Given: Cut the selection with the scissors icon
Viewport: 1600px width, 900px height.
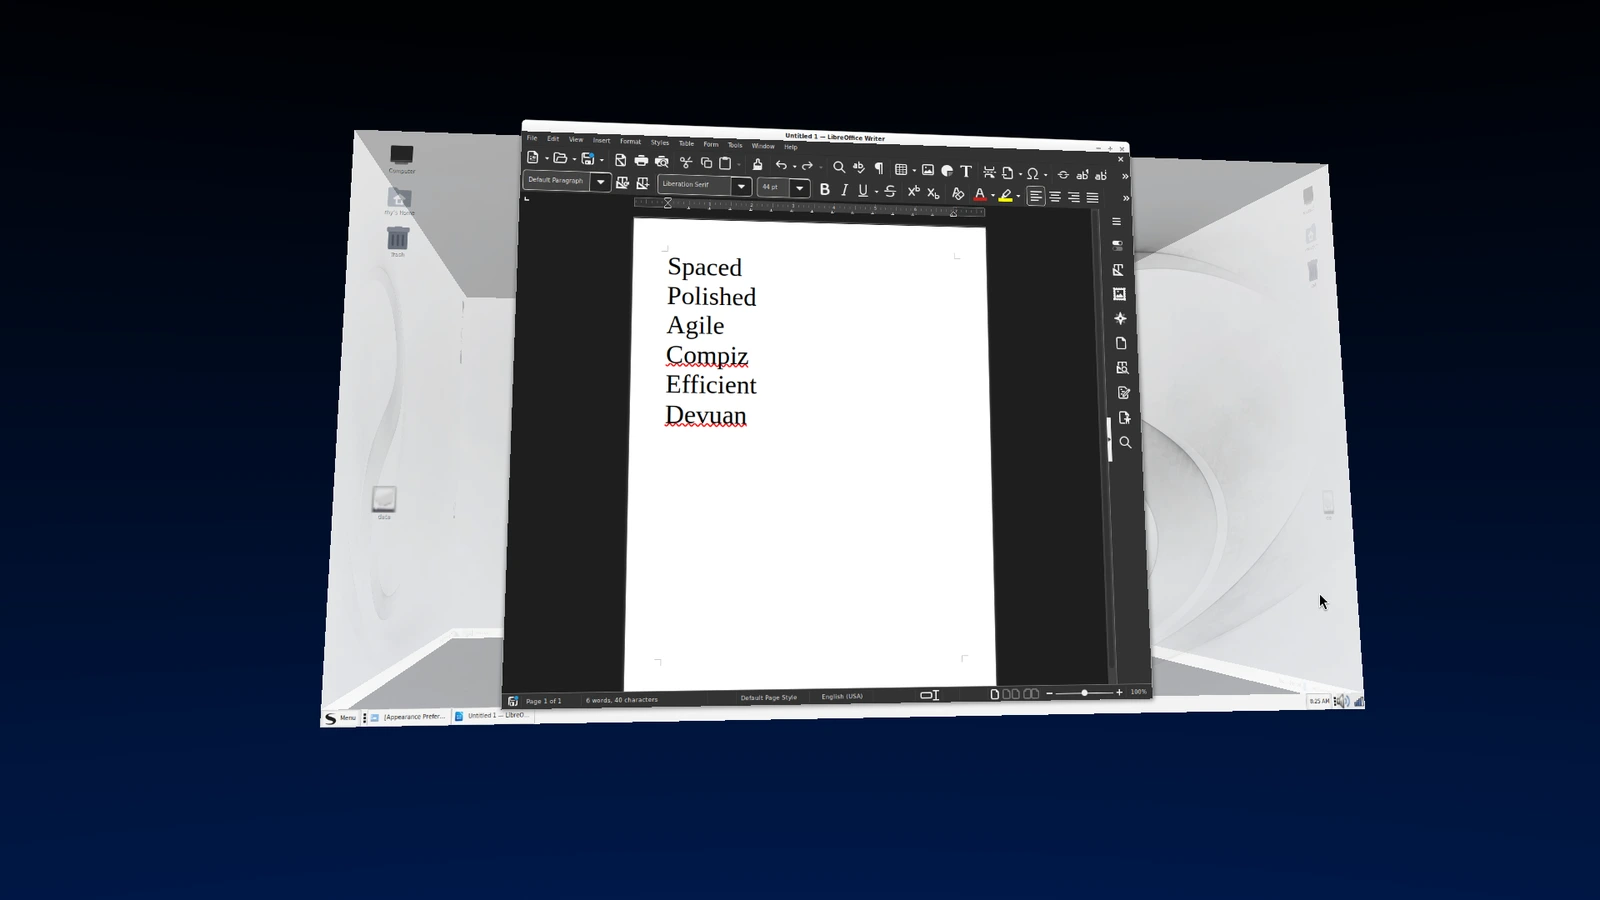Looking at the screenshot, I should tap(686, 162).
